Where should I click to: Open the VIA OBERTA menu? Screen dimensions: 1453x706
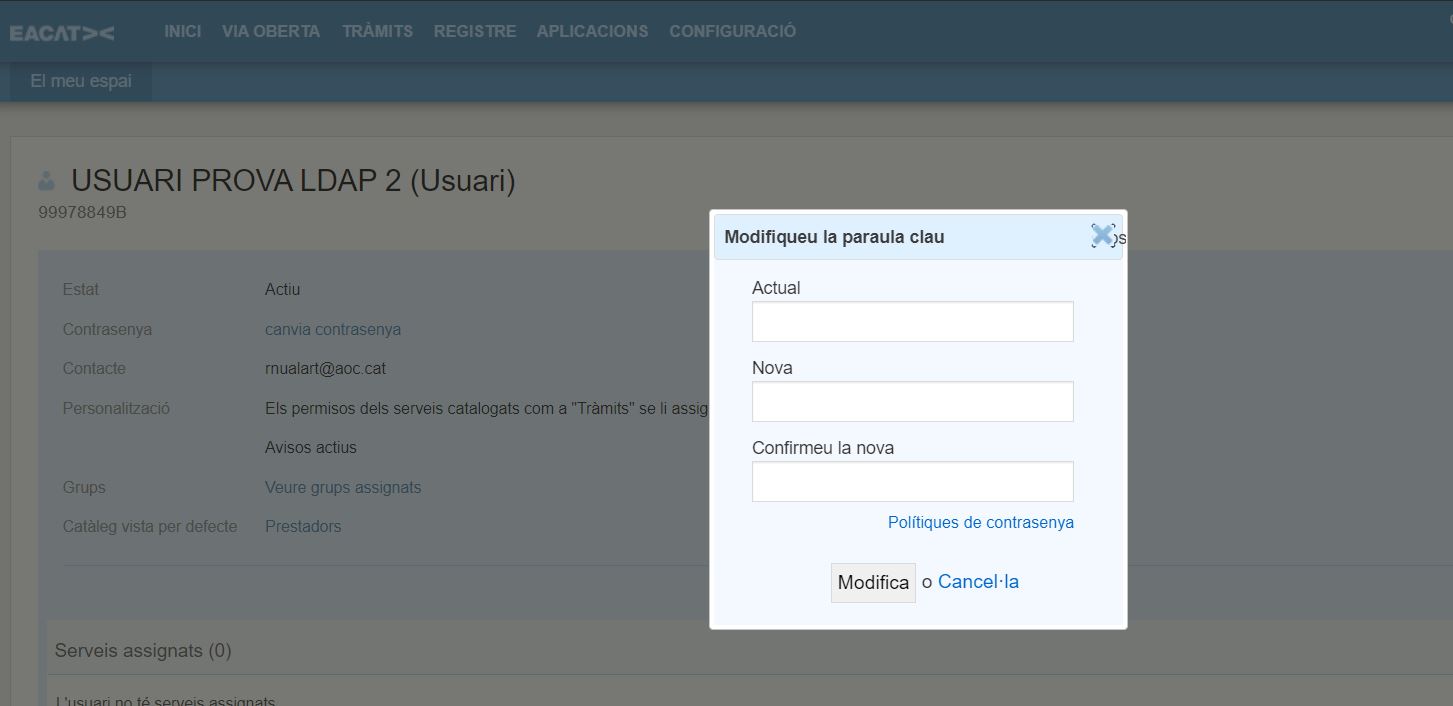pyautogui.click(x=271, y=31)
